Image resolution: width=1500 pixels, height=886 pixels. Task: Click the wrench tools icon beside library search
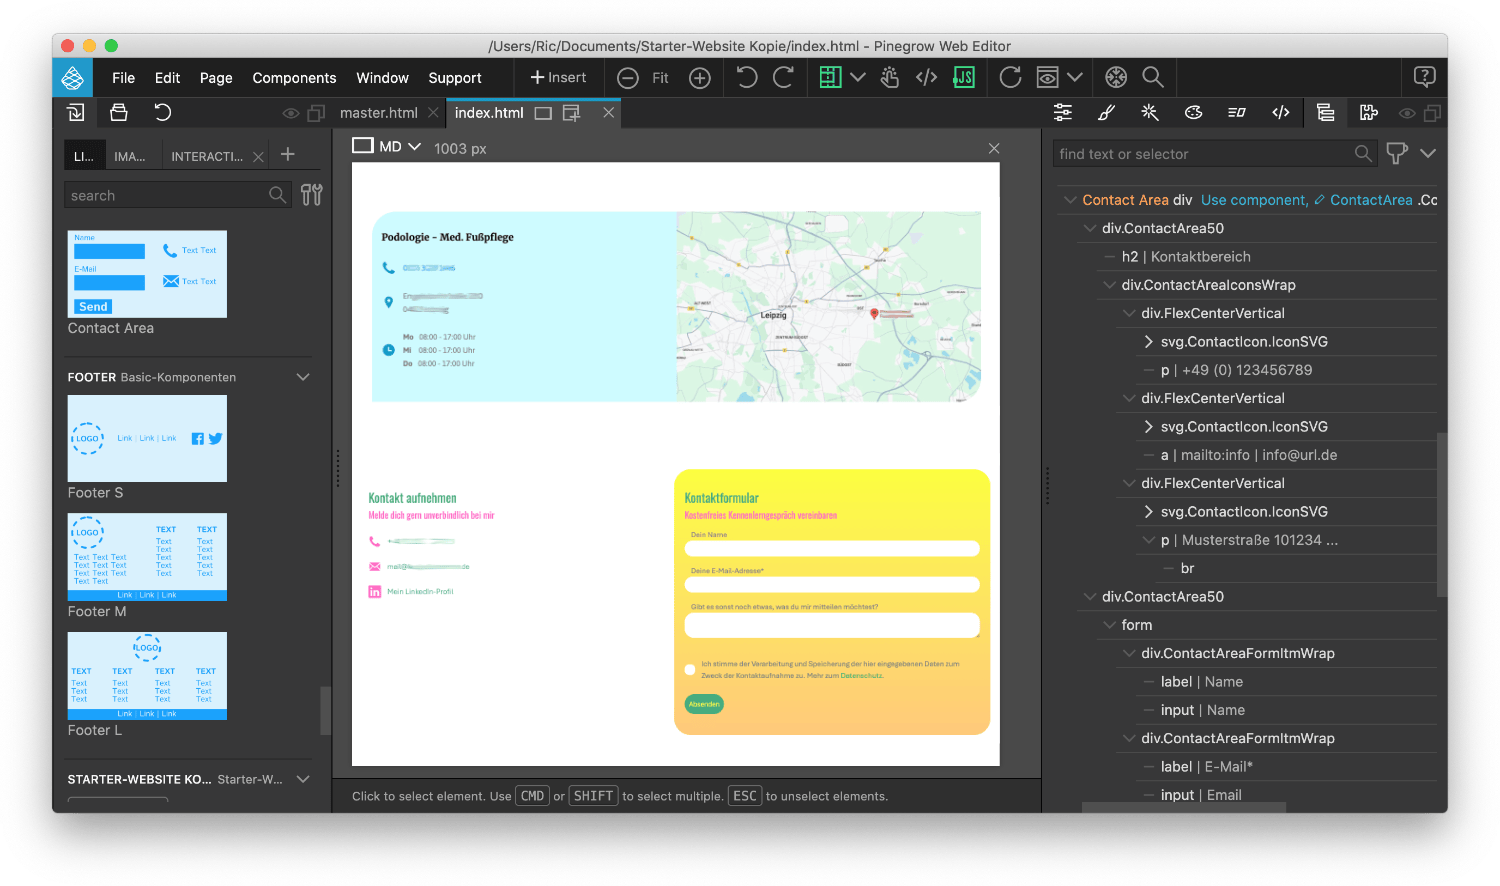[312, 195]
